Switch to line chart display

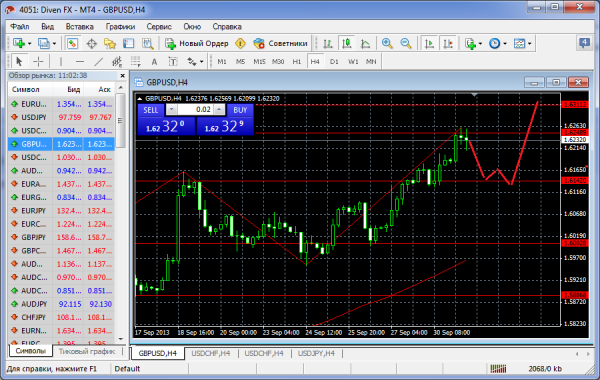point(365,44)
